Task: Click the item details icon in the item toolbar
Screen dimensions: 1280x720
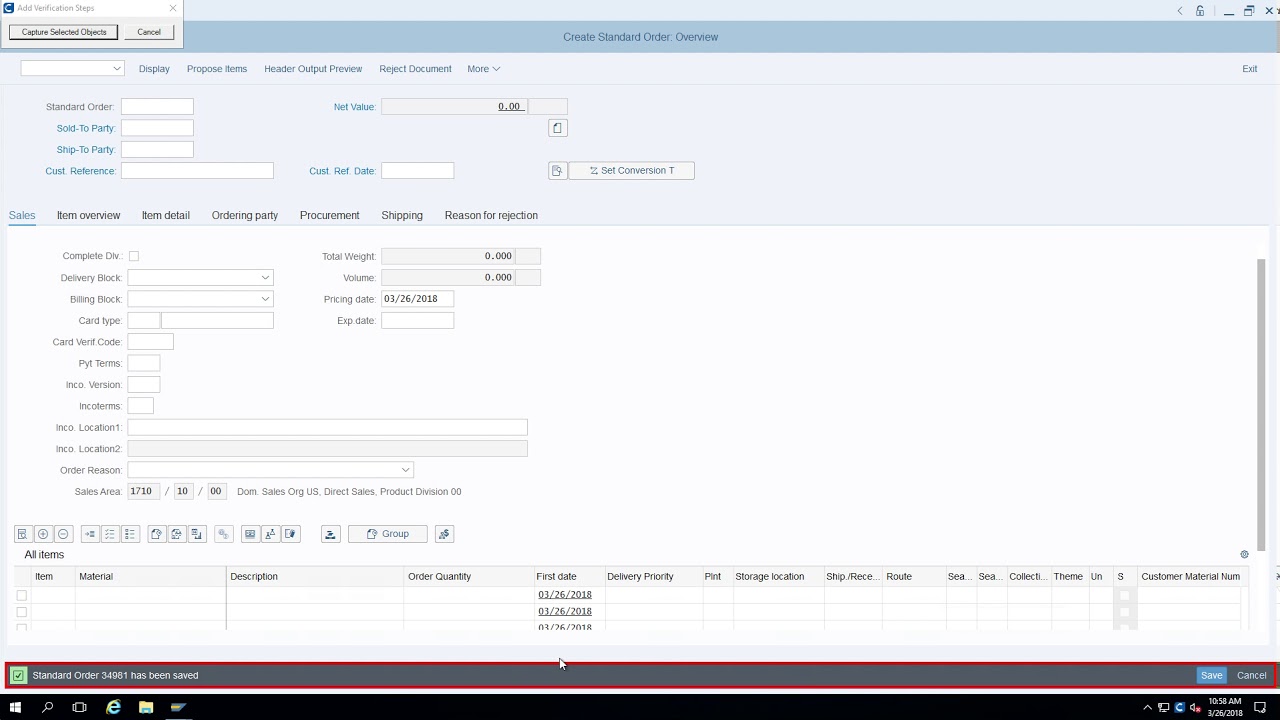Action: point(22,534)
